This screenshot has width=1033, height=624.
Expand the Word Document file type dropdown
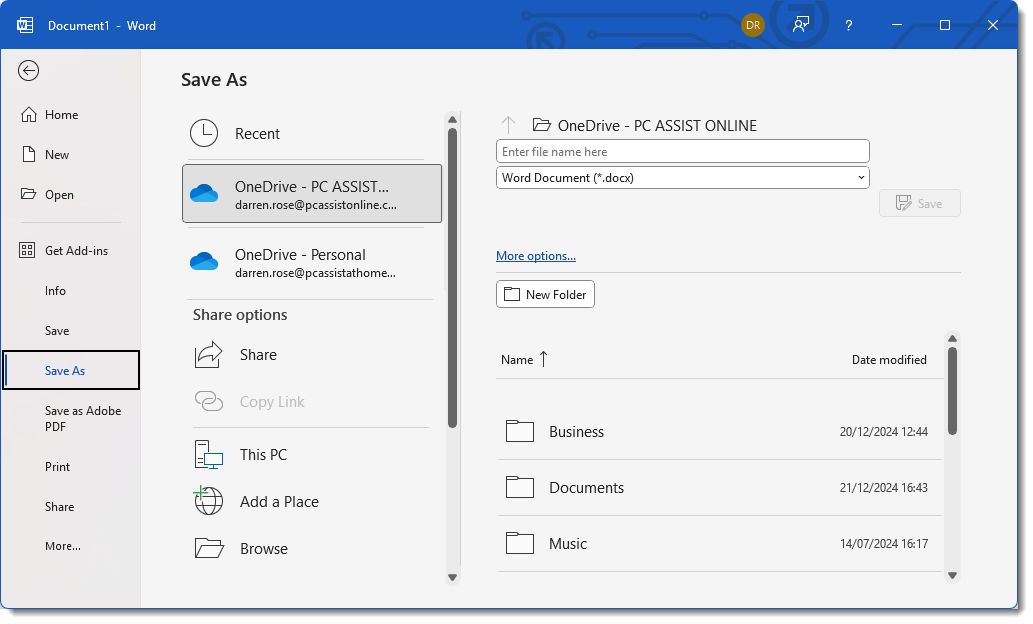683,178
